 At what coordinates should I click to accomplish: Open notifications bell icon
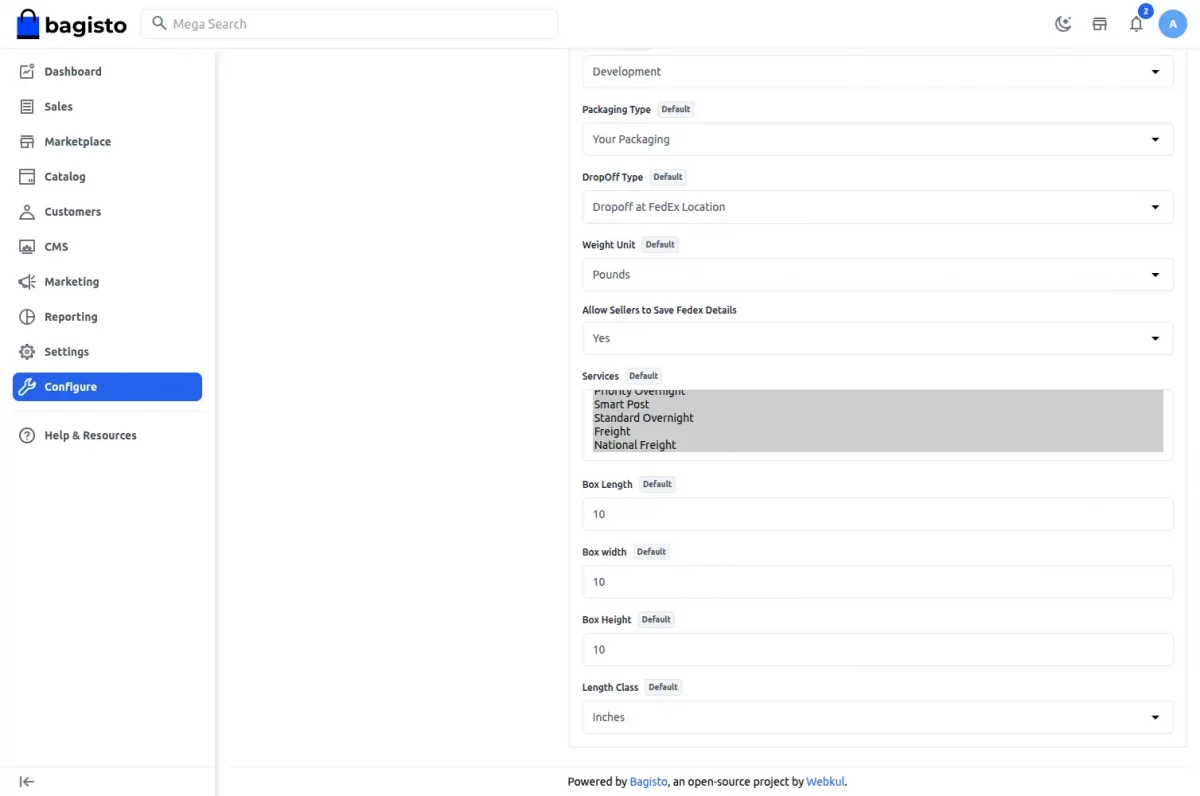pos(1136,24)
